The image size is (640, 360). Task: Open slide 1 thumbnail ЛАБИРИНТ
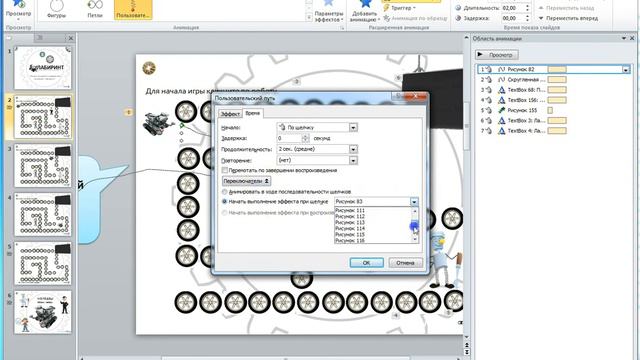(42, 68)
